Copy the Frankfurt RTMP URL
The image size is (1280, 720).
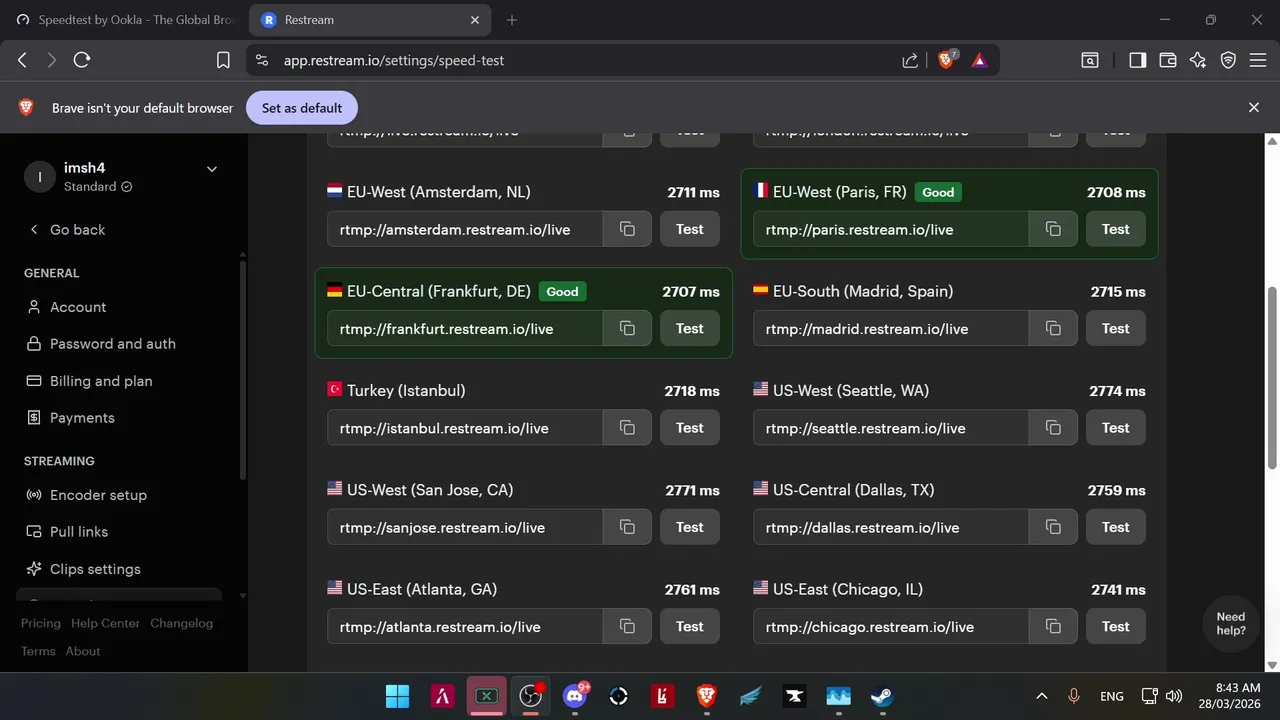pyautogui.click(x=627, y=328)
